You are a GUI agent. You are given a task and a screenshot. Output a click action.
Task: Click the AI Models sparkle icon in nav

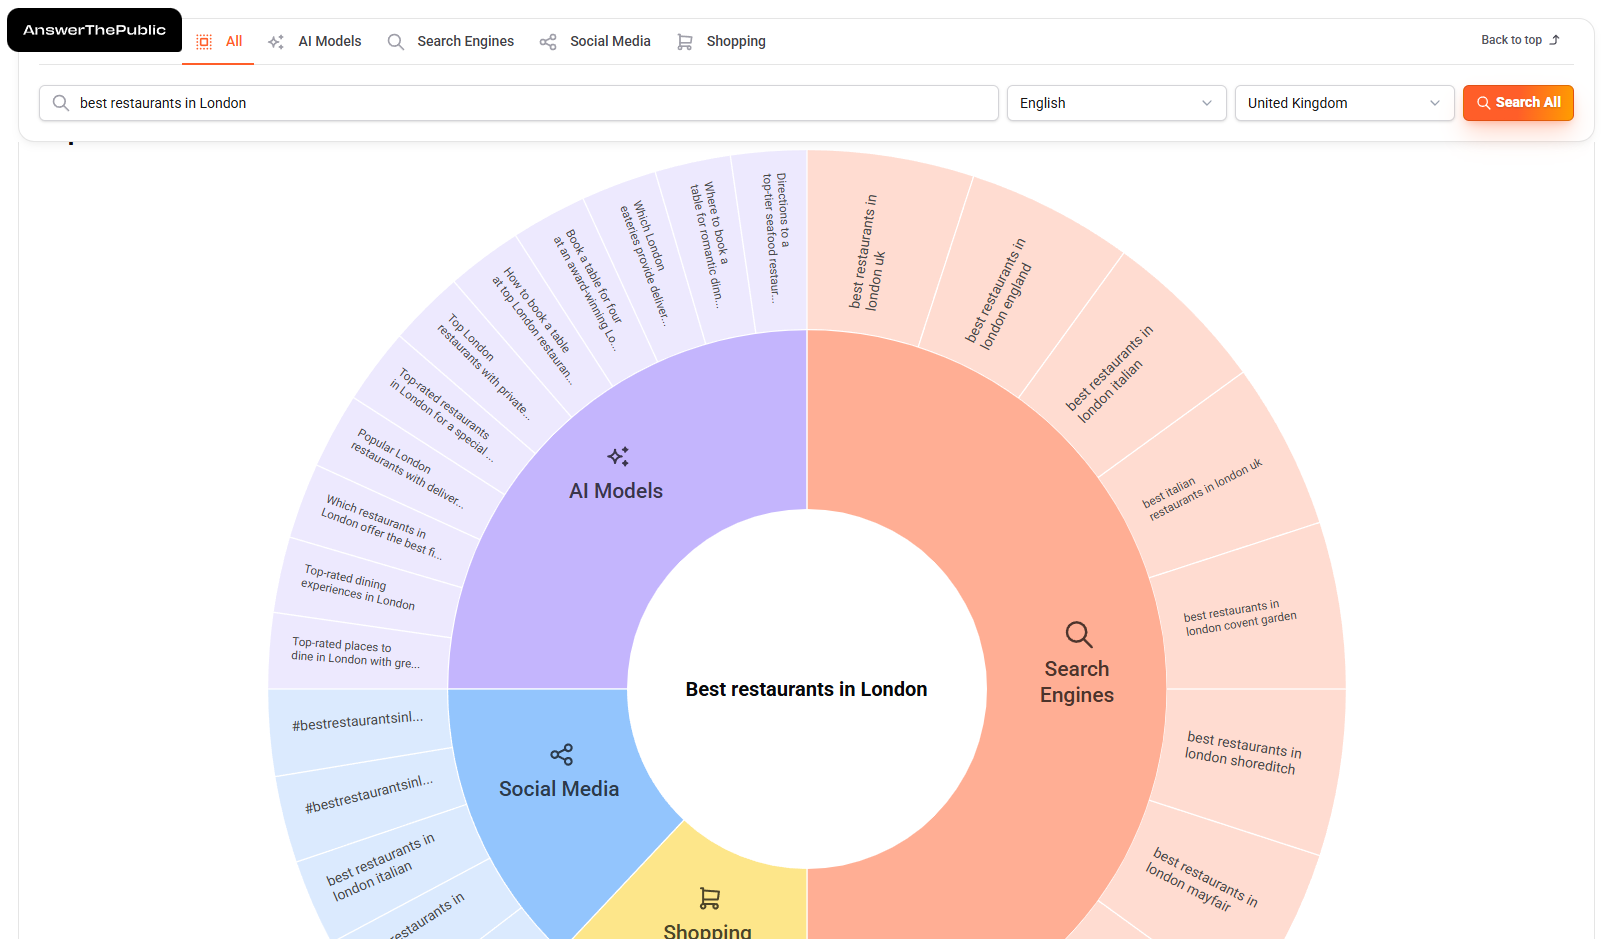(276, 42)
